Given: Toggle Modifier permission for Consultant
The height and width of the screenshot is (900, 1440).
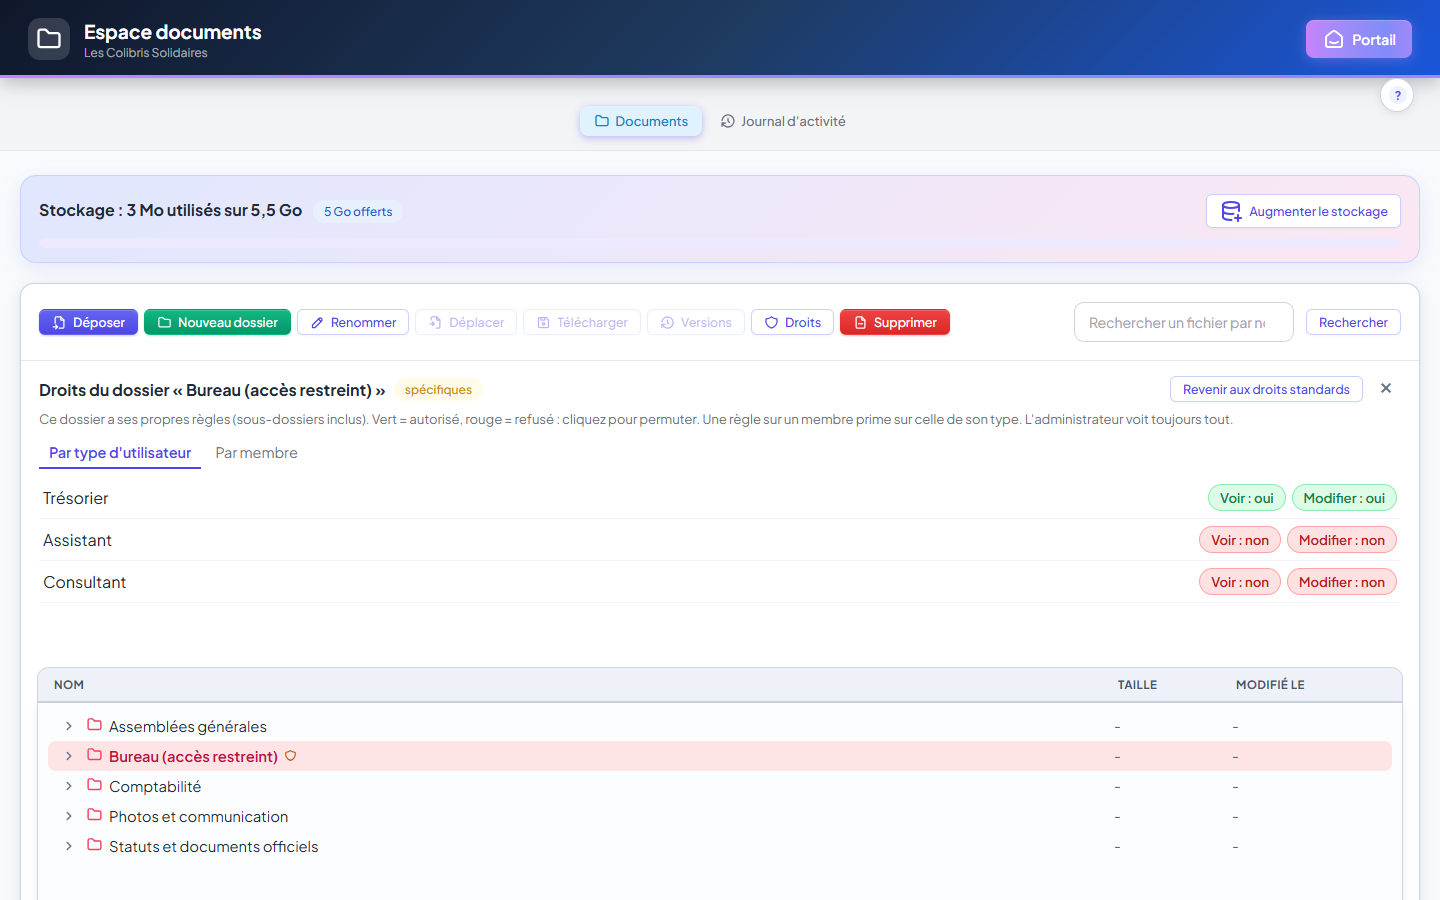Looking at the screenshot, I should pyautogui.click(x=1342, y=582).
